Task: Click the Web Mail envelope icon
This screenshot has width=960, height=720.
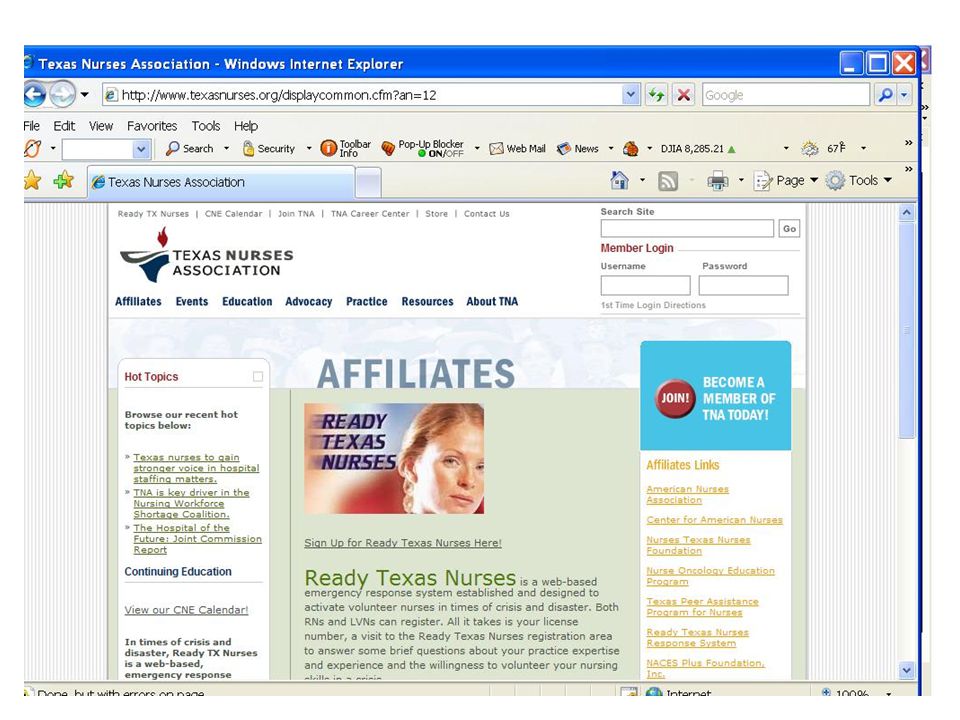Action: click(x=517, y=148)
